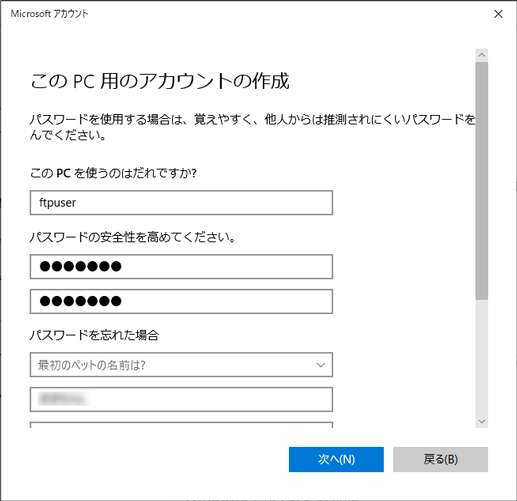The width and height of the screenshot is (517, 501).
Task: Close the Microsoft アカウント dialog
Action: tap(498, 14)
